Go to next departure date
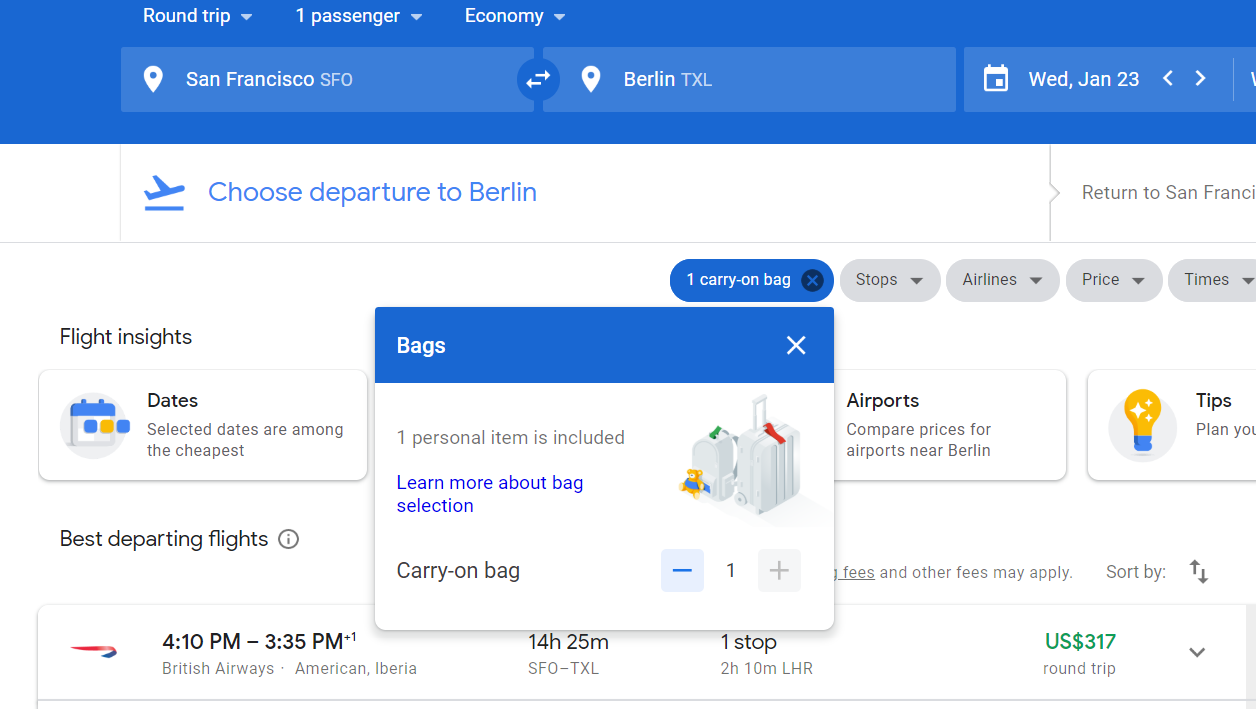The image size is (1256, 709). pos(1201,79)
